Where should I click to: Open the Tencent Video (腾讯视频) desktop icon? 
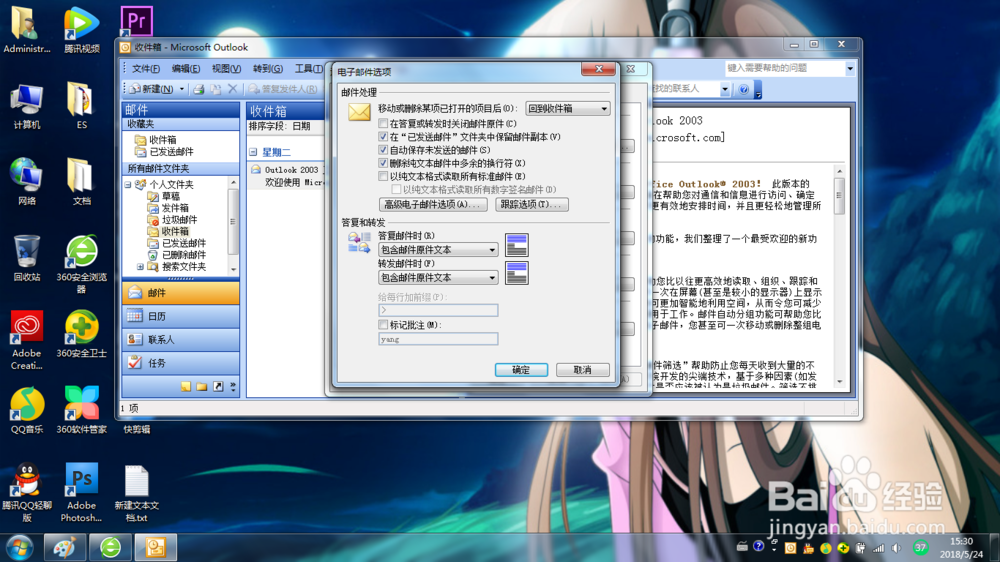pyautogui.click(x=82, y=29)
